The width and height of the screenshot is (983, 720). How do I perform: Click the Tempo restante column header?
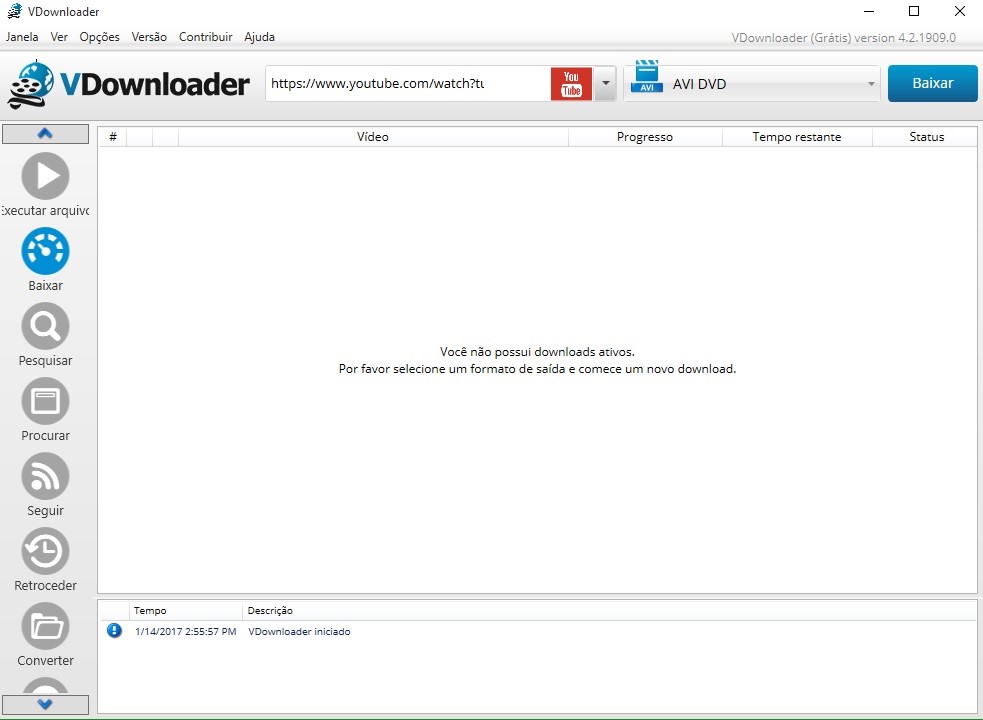[x=797, y=137]
